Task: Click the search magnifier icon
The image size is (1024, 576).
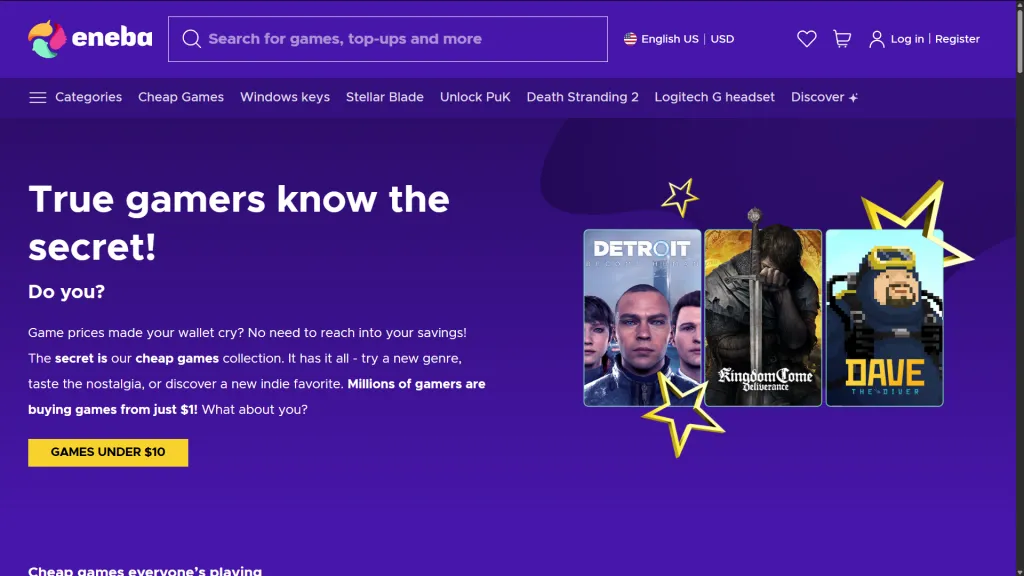Action: pyautogui.click(x=191, y=39)
